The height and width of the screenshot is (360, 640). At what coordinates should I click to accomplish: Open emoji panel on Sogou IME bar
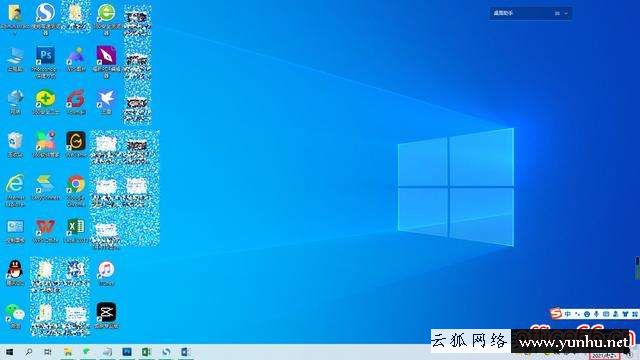587,314
